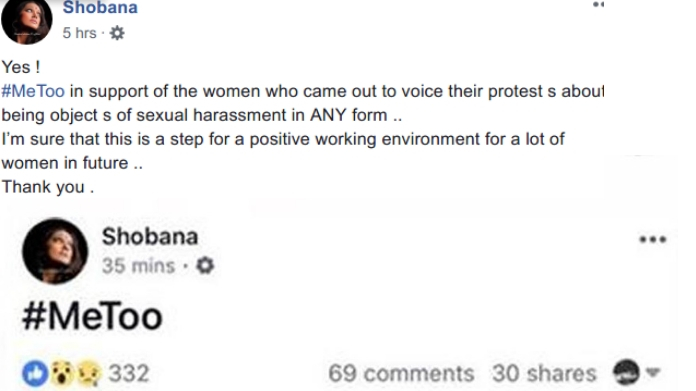Follow the blue #MeToo hashtag link

click(x=33, y=91)
